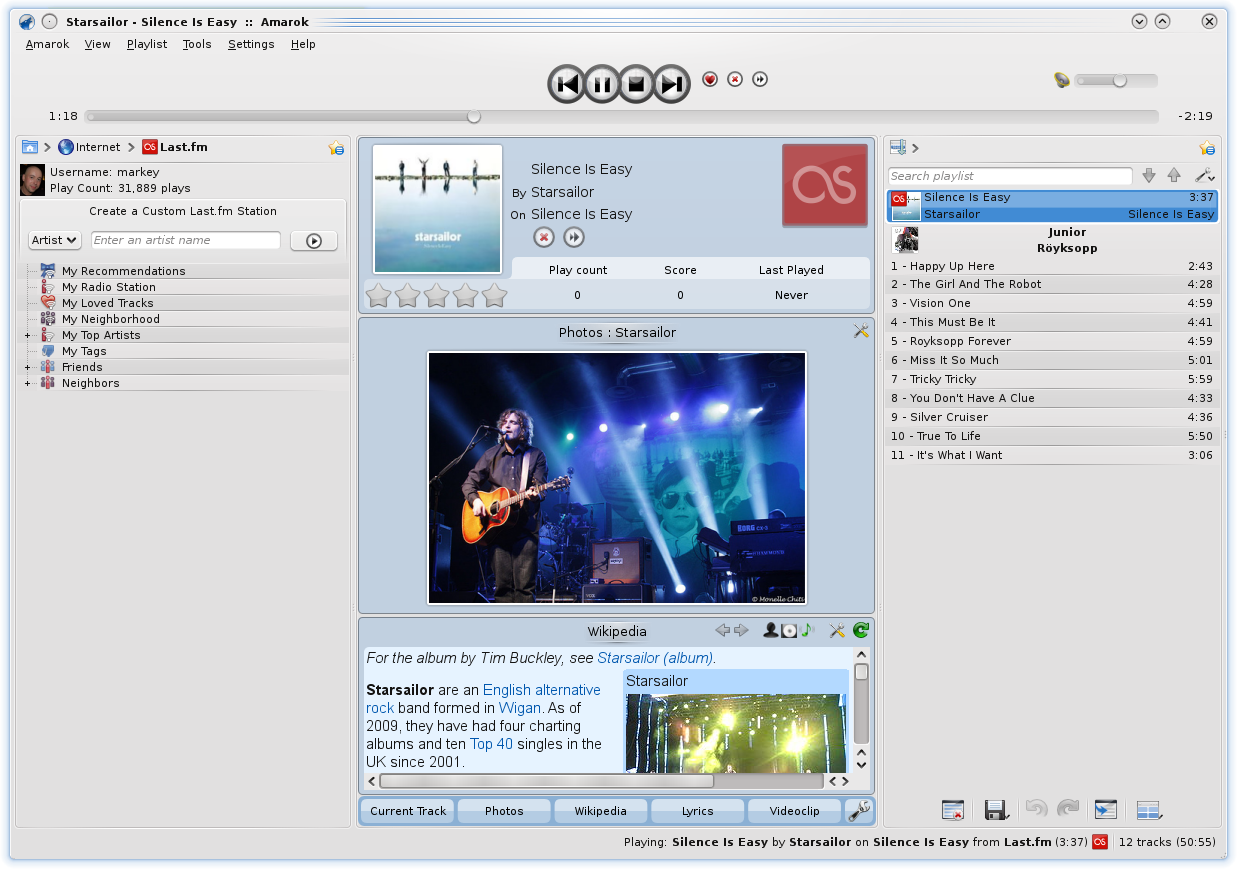Show Wikipedia track page via music note icon

coord(806,630)
